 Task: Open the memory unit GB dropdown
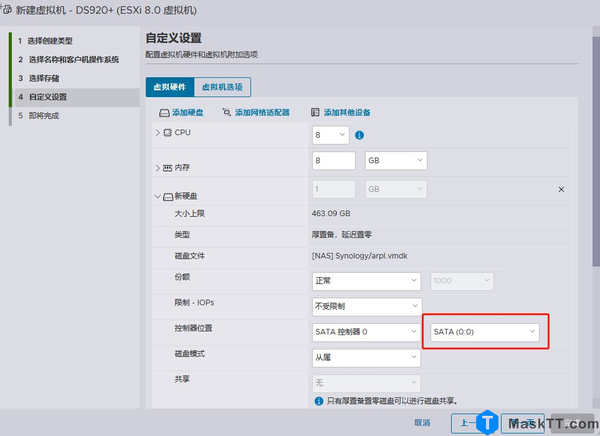tap(396, 160)
